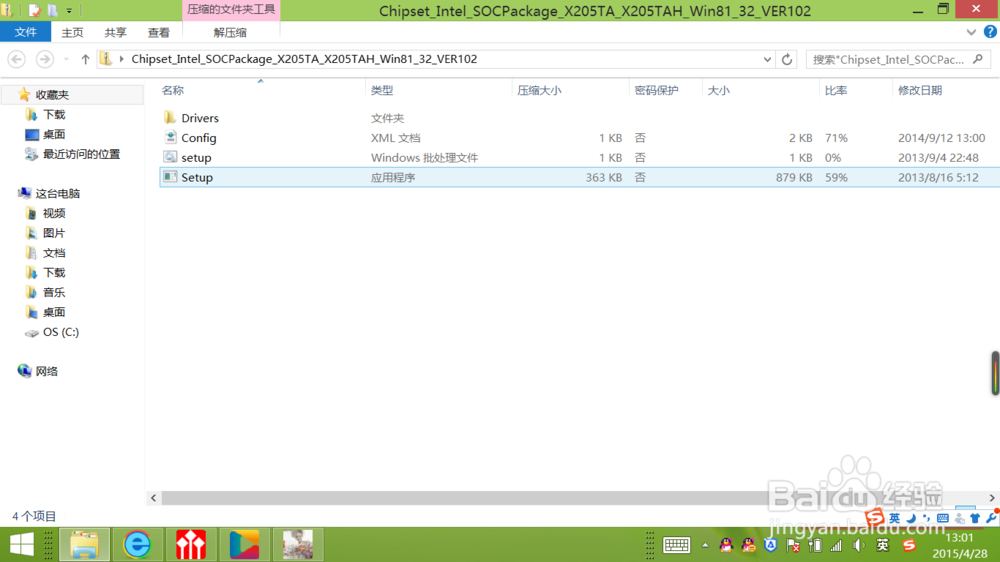Viewport: 1000px width, 562px height.
Task: Open File Explorer from the taskbar
Action: click(84, 545)
